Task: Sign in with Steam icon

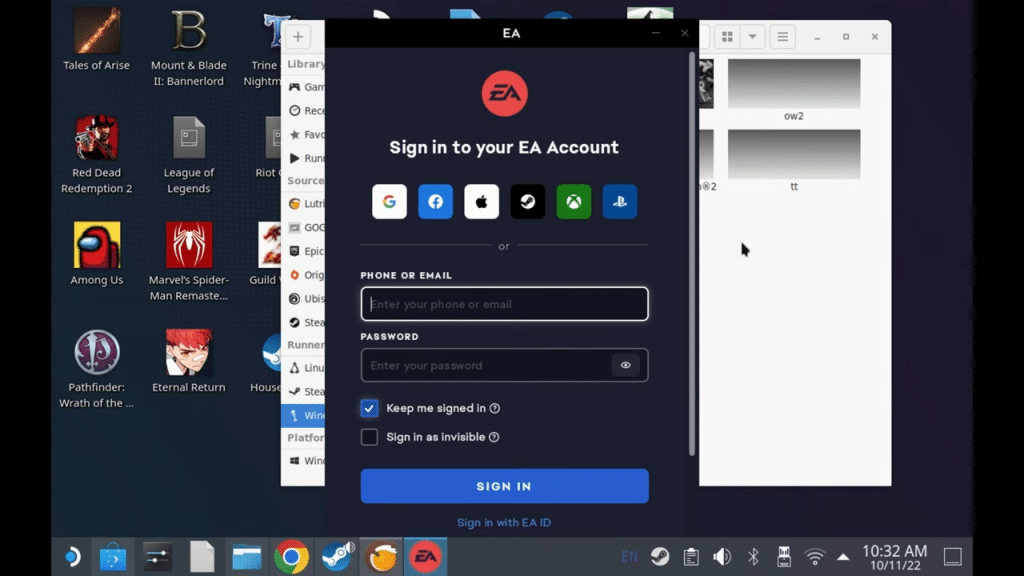Action: [528, 201]
